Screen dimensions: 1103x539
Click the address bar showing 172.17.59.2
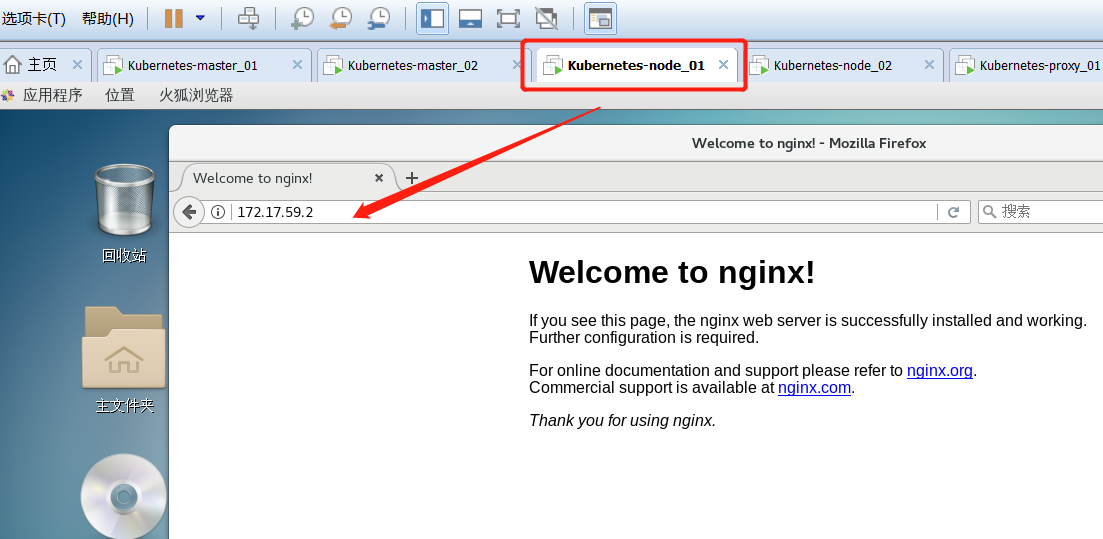(x=580, y=212)
